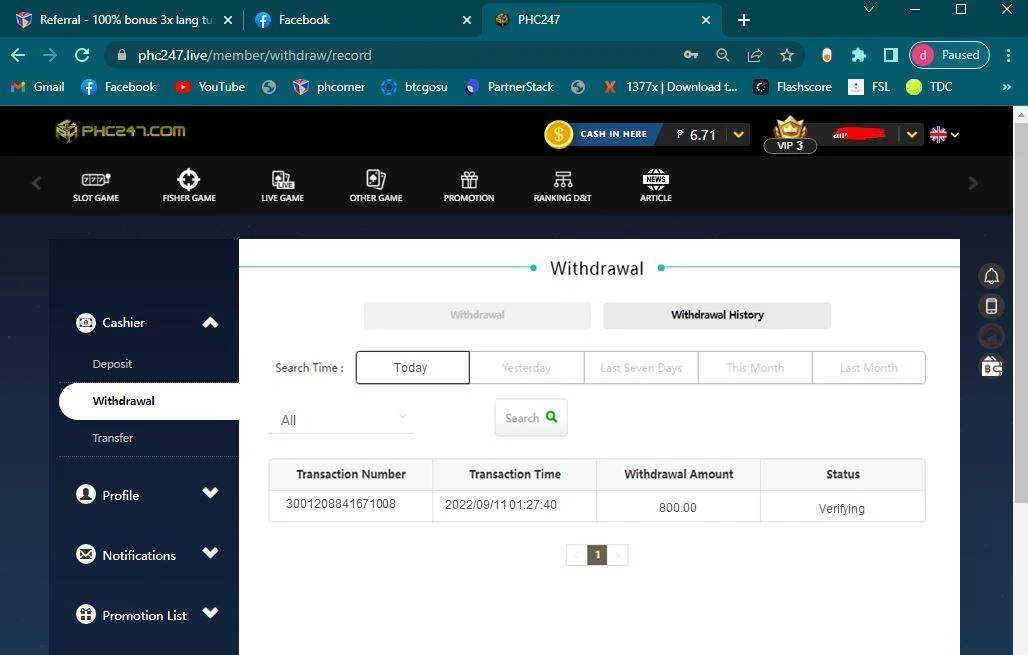Click the Paused profile button
Viewport: 1028px width, 655px height.
949,55
